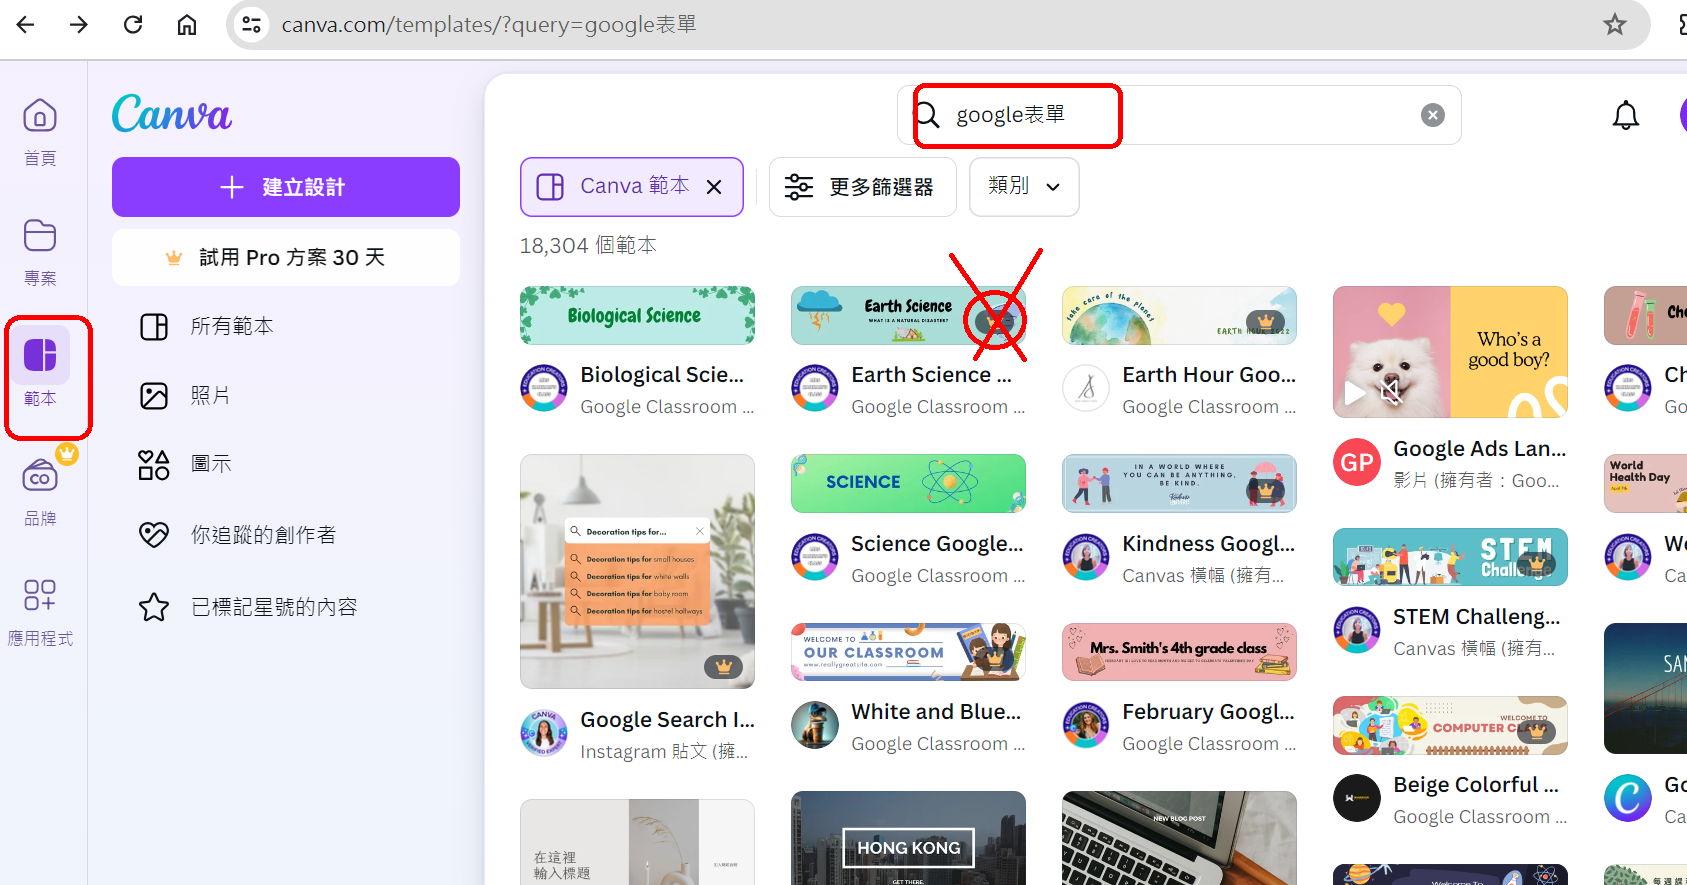Click the notifications bell icon
The height and width of the screenshot is (885, 1687).
coord(1625,116)
